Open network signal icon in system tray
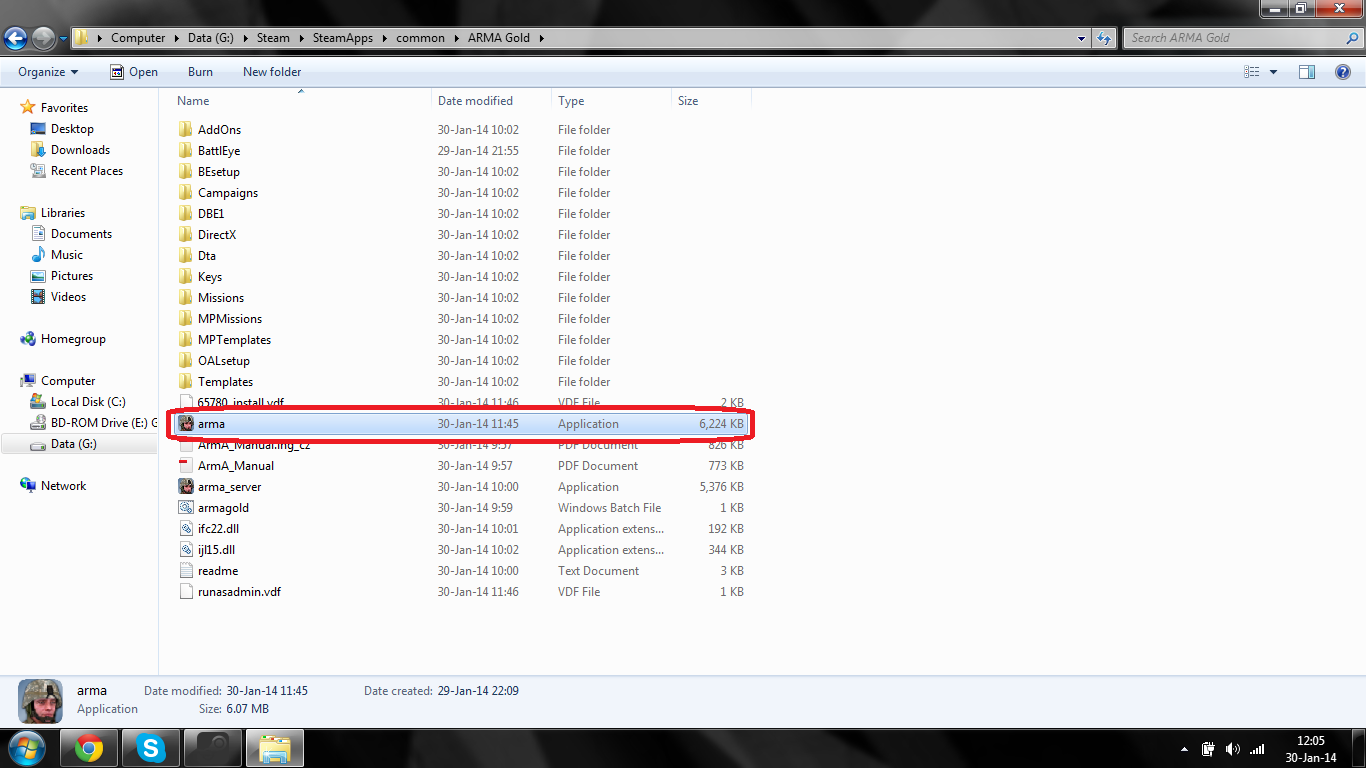 coord(1257,749)
